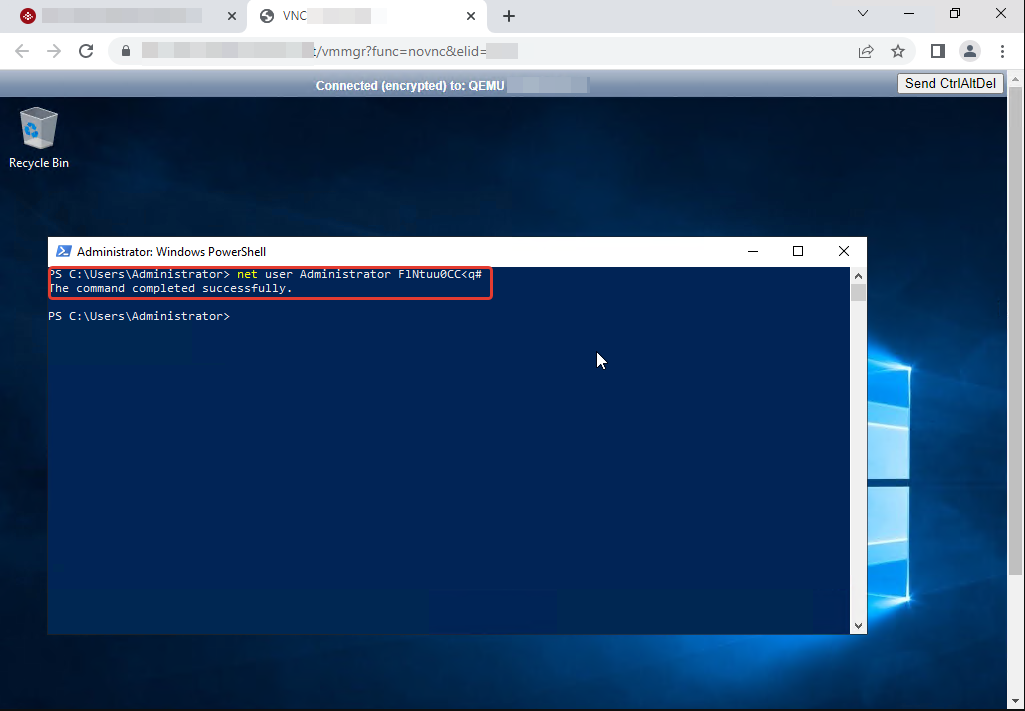This screenshot has height=711, width=1025.
Task: Click the browser reload icon
Action: point(88,50)
